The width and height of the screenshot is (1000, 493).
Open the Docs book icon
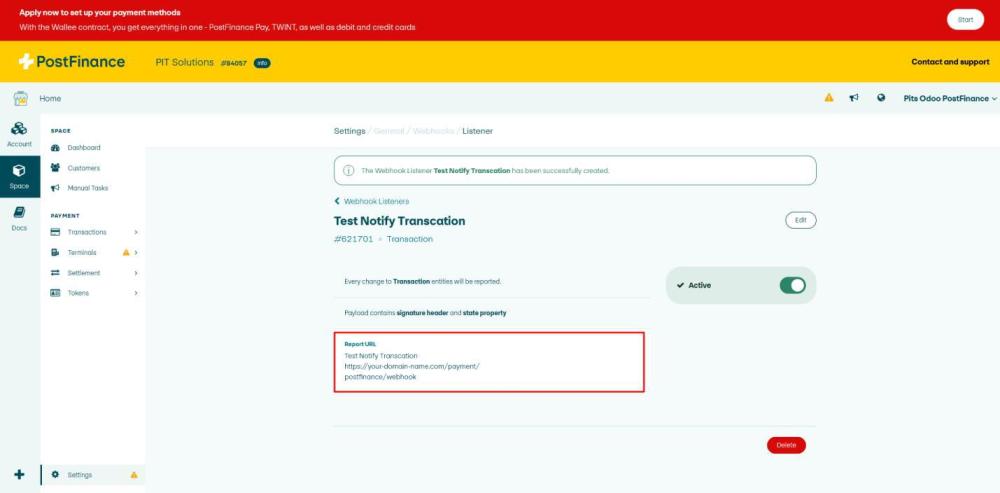pos(19,212)
